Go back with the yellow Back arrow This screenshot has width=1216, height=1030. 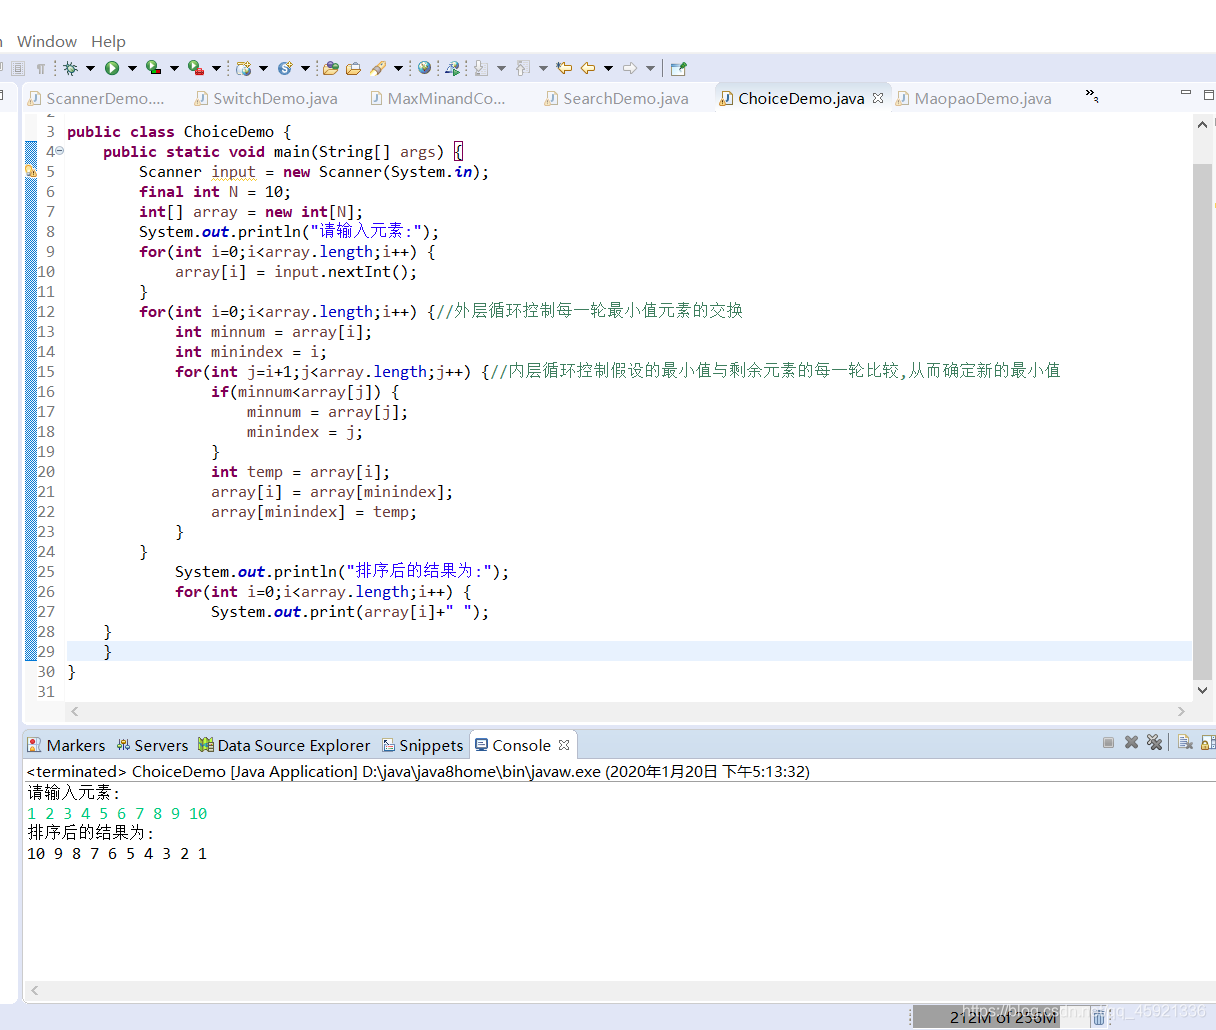coord(588,68)
